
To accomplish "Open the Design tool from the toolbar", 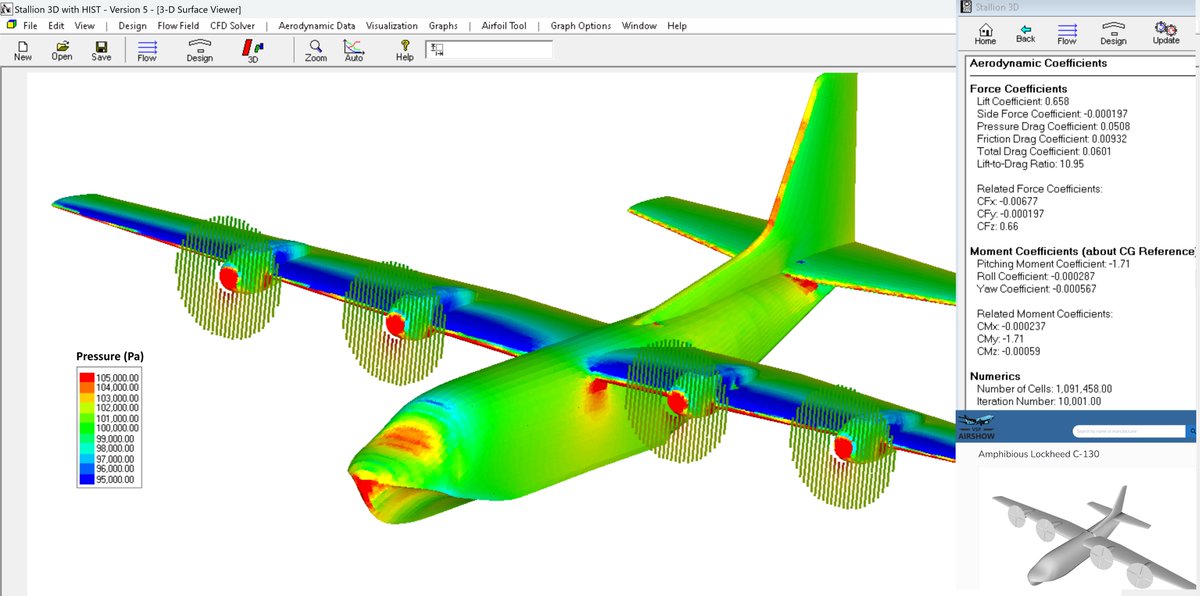I will [199, 49].
